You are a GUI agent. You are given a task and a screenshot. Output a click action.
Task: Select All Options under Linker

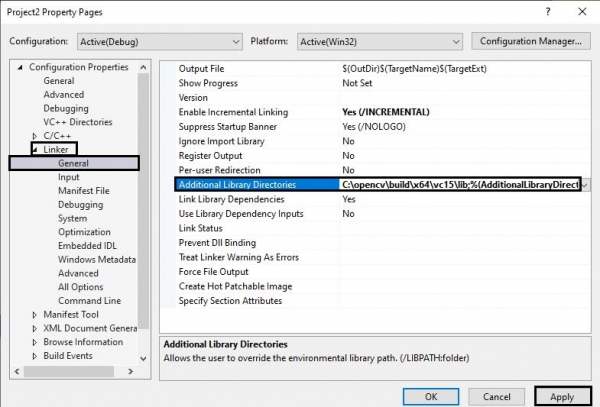81,287
